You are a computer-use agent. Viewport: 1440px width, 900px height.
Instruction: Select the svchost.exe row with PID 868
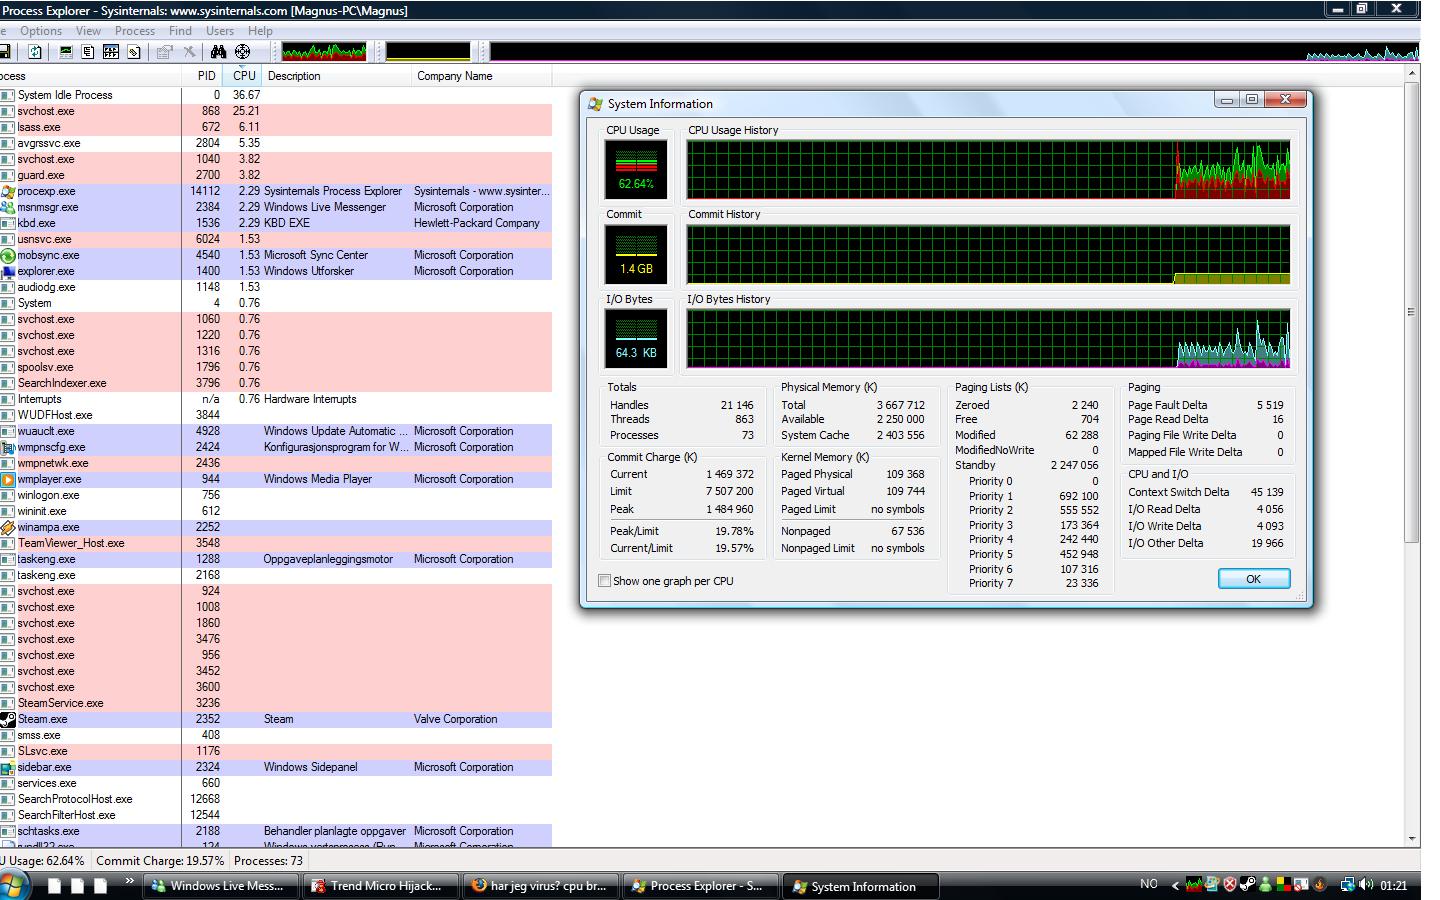coord(276,111)
